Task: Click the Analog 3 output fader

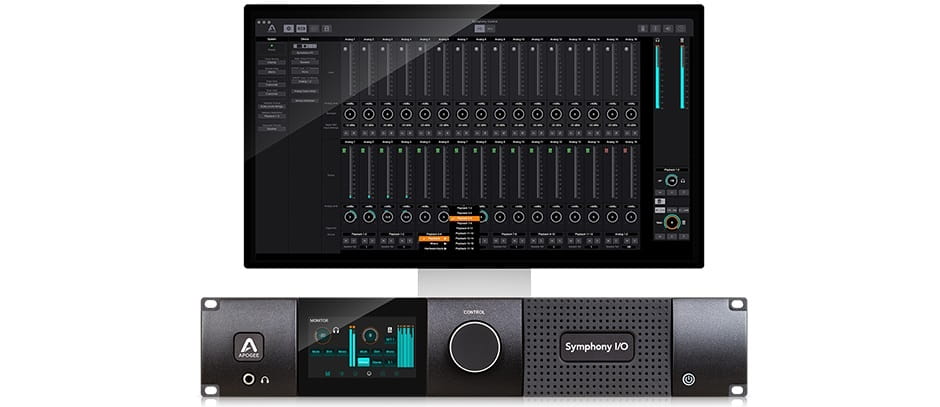Action: tap(388, 174)
